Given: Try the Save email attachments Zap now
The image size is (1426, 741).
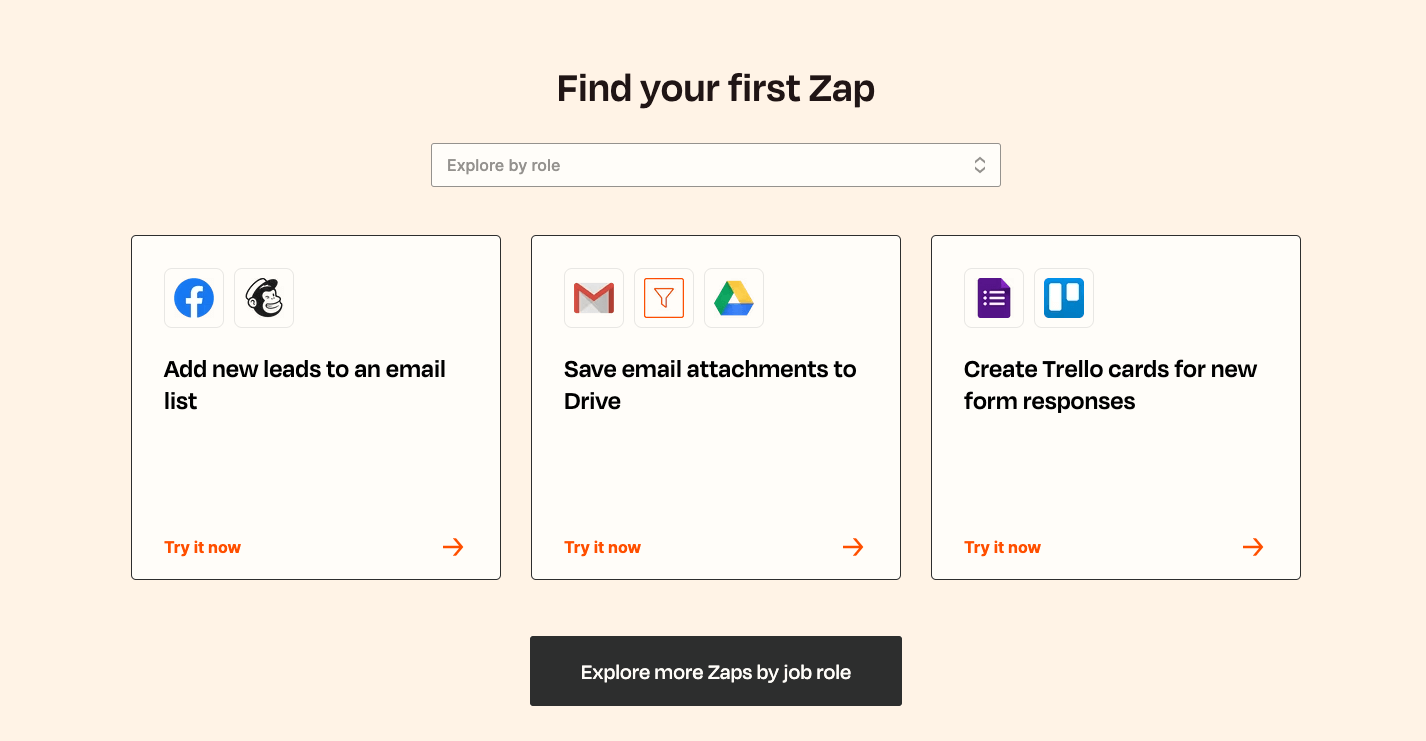Looking at the screenshot, I should tap(602, 547).
